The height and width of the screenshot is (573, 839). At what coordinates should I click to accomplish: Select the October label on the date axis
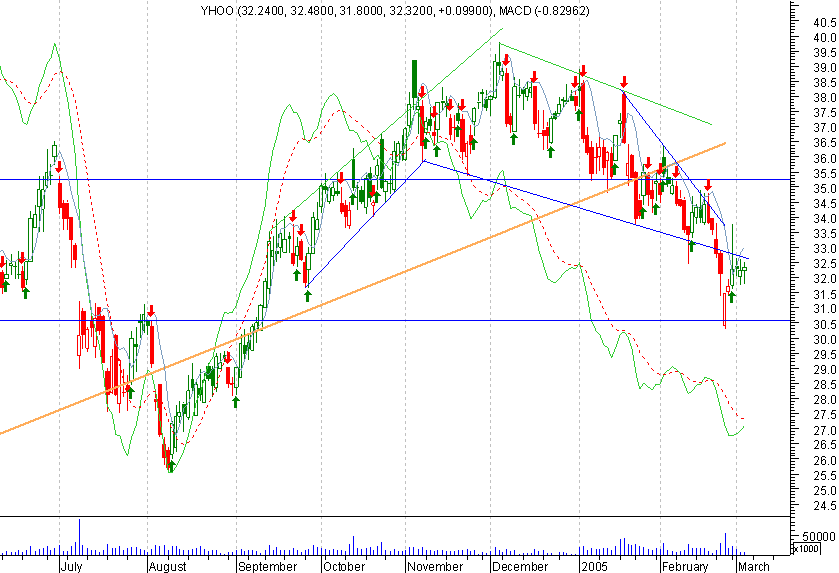(345, 566)
